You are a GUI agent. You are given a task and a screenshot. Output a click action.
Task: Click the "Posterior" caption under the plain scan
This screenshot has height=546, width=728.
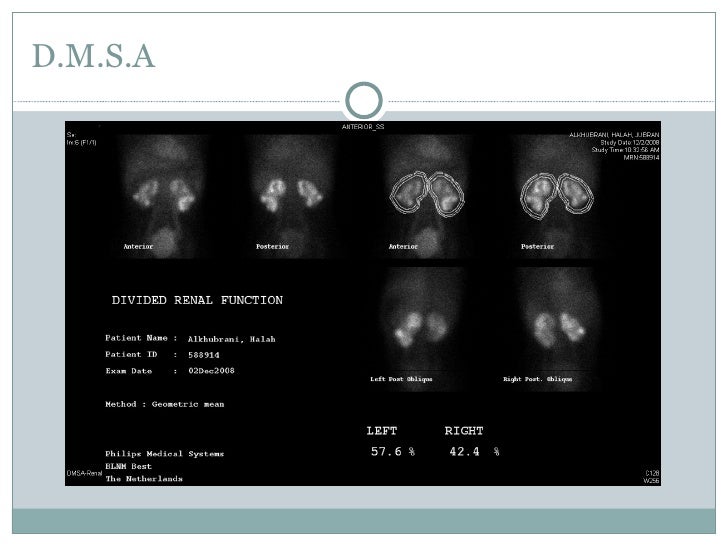coord(273,247)
